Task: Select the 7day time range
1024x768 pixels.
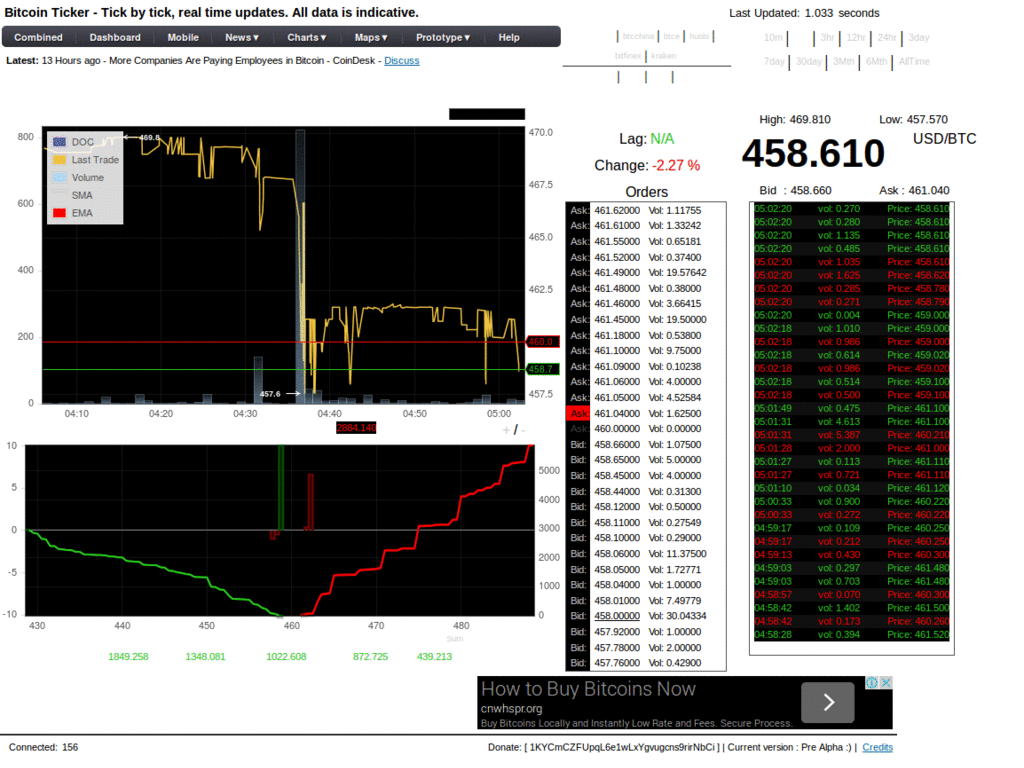Action: 775,61
